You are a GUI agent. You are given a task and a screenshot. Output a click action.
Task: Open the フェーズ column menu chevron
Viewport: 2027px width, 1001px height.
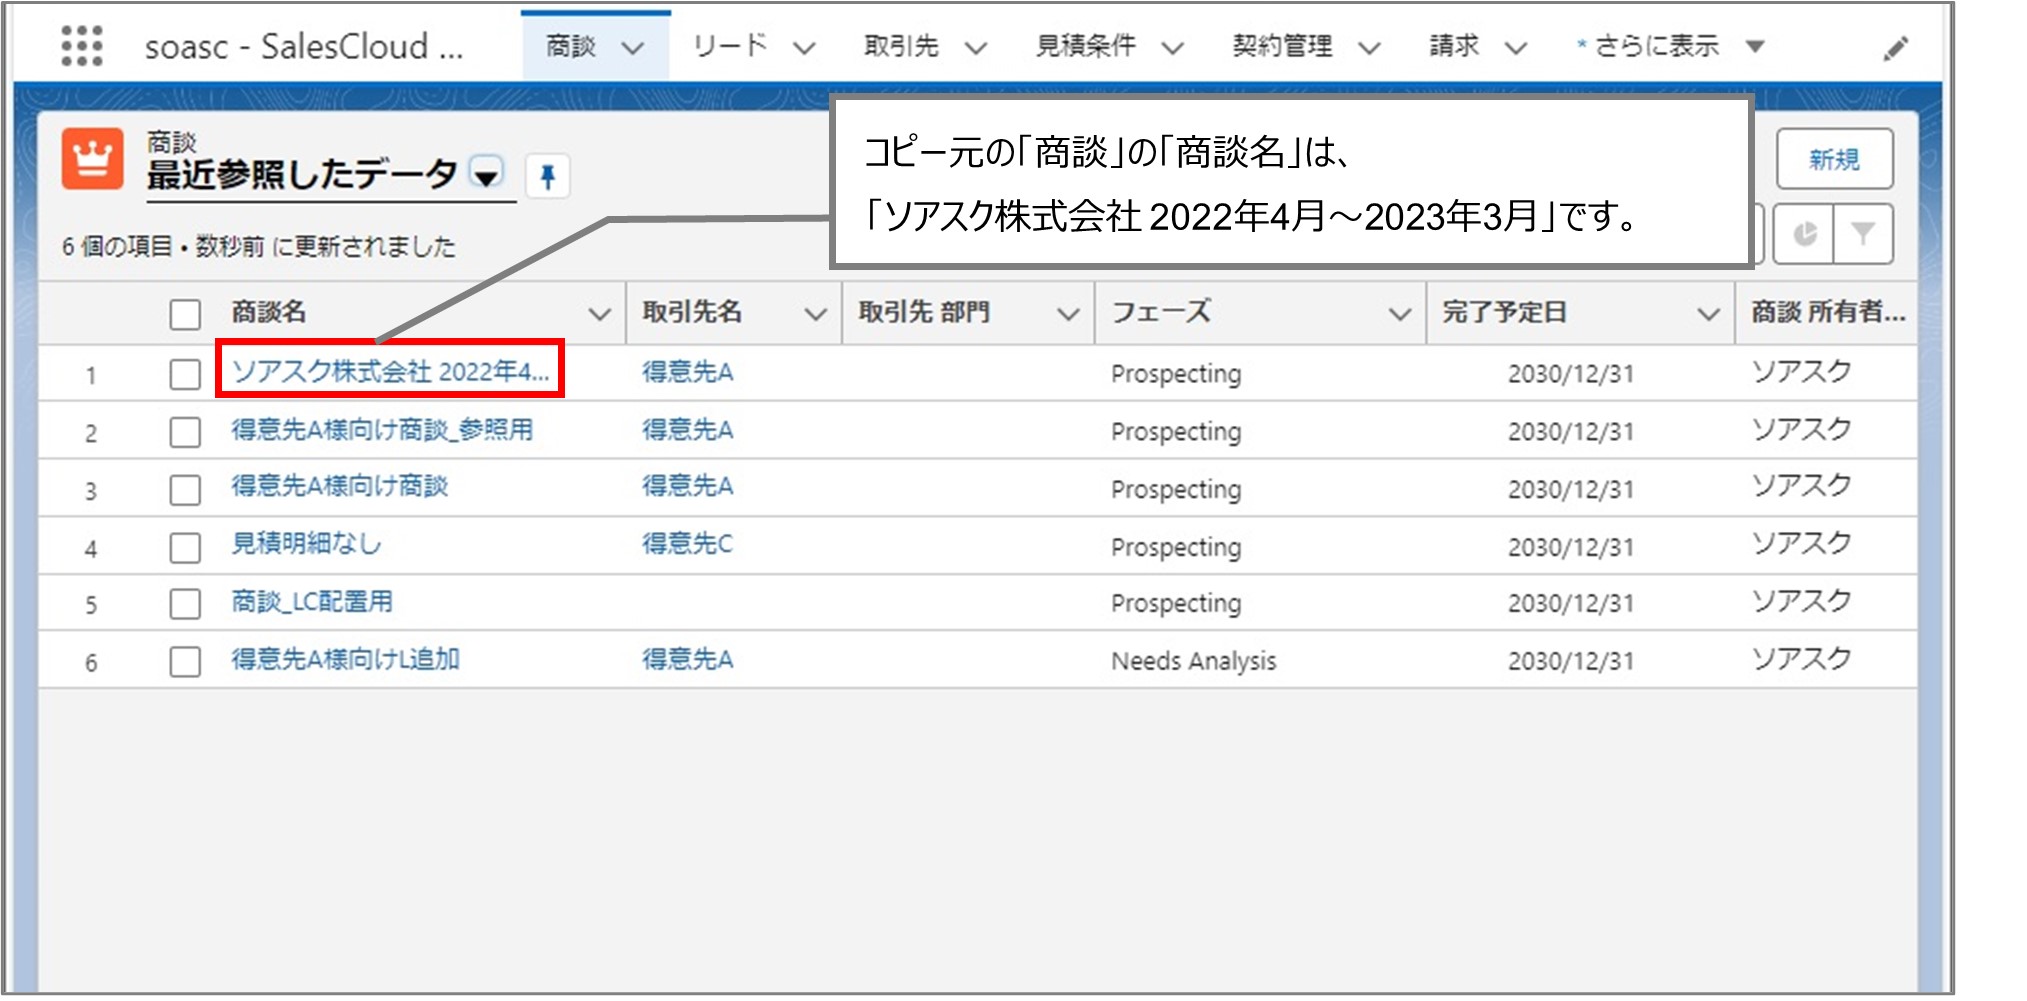[1400, 314]
